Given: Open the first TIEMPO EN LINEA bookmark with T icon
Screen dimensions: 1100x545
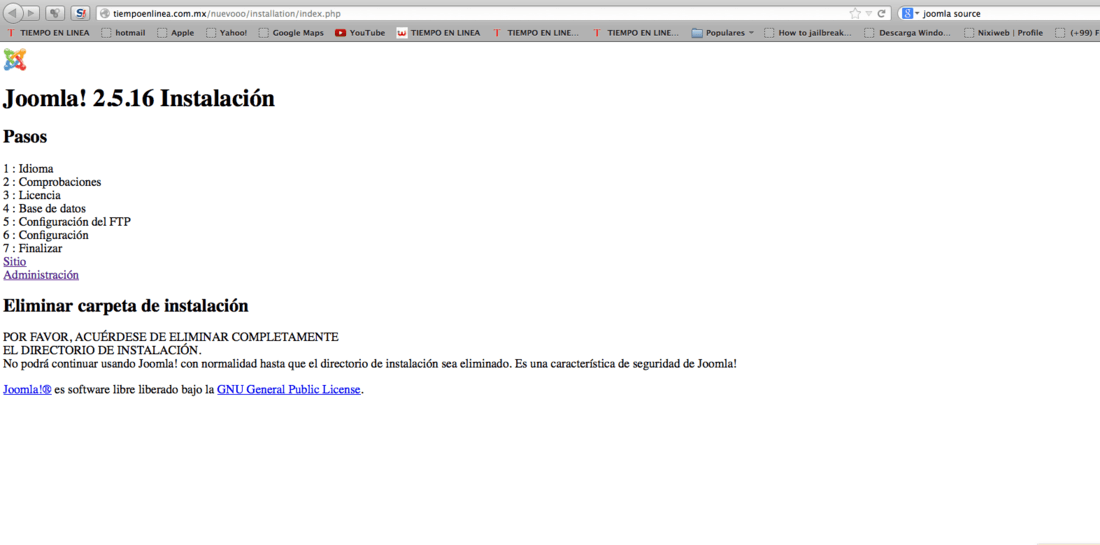Looking at the screenshot, I should [48, 32].
